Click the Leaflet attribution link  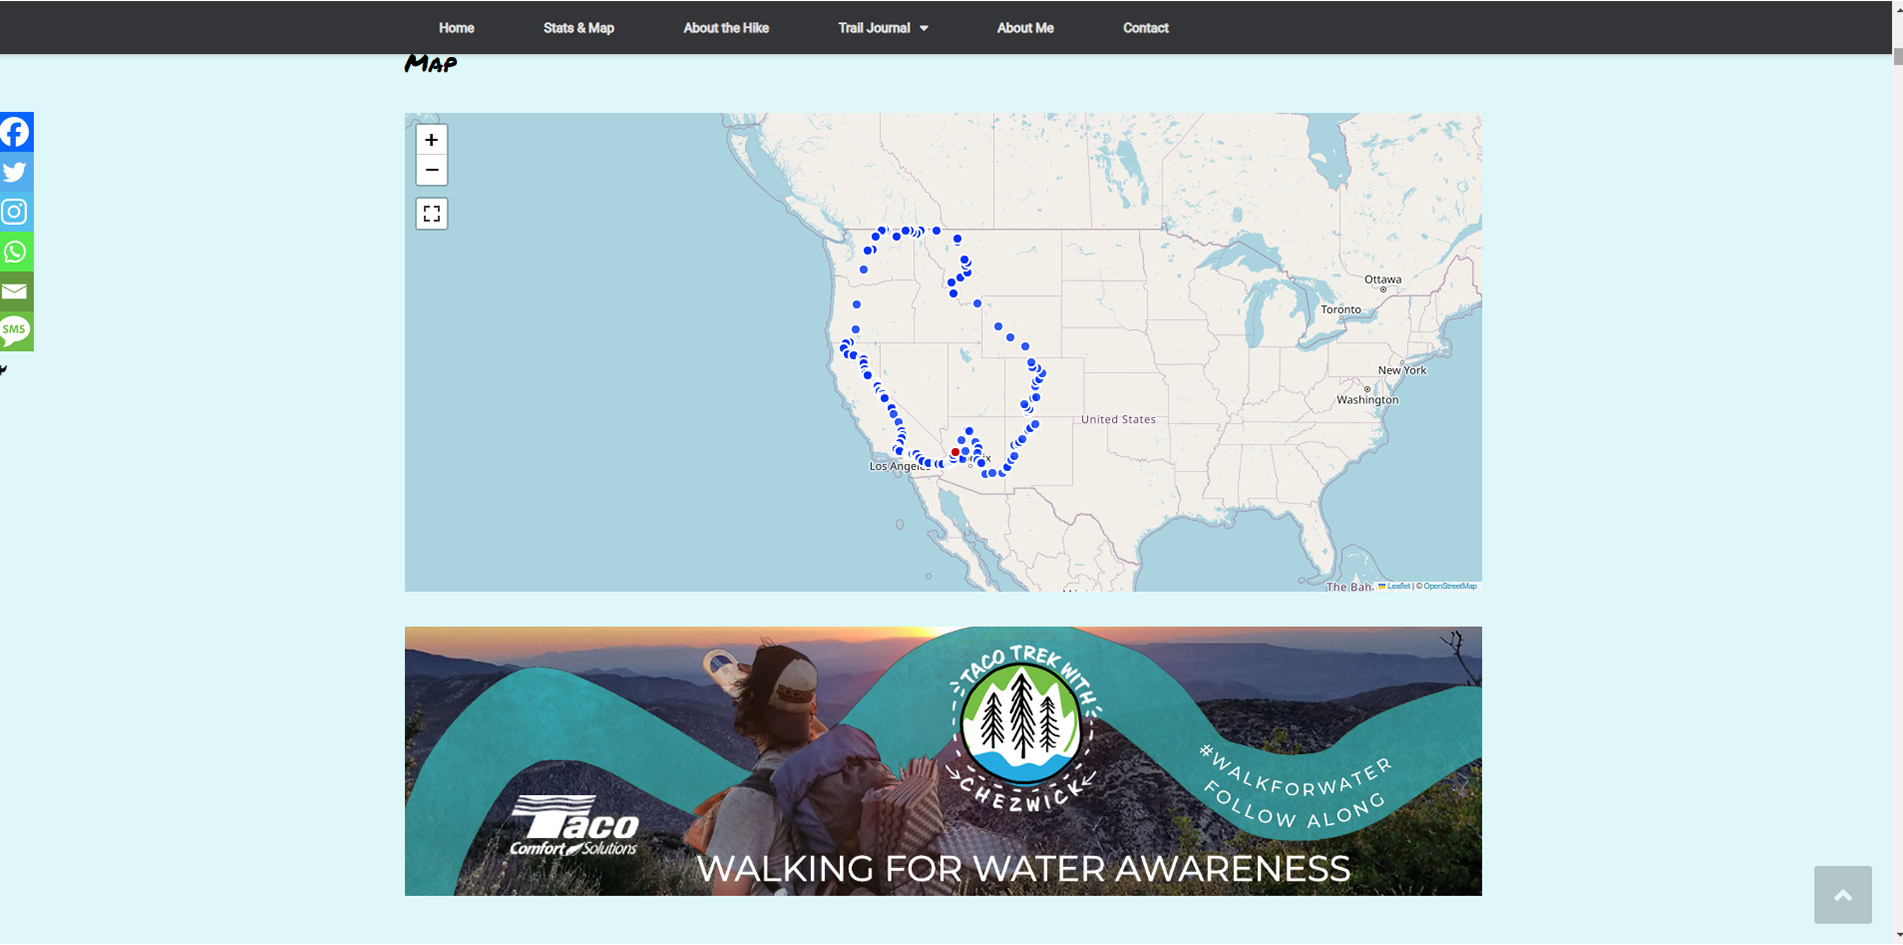[1398, 586]
